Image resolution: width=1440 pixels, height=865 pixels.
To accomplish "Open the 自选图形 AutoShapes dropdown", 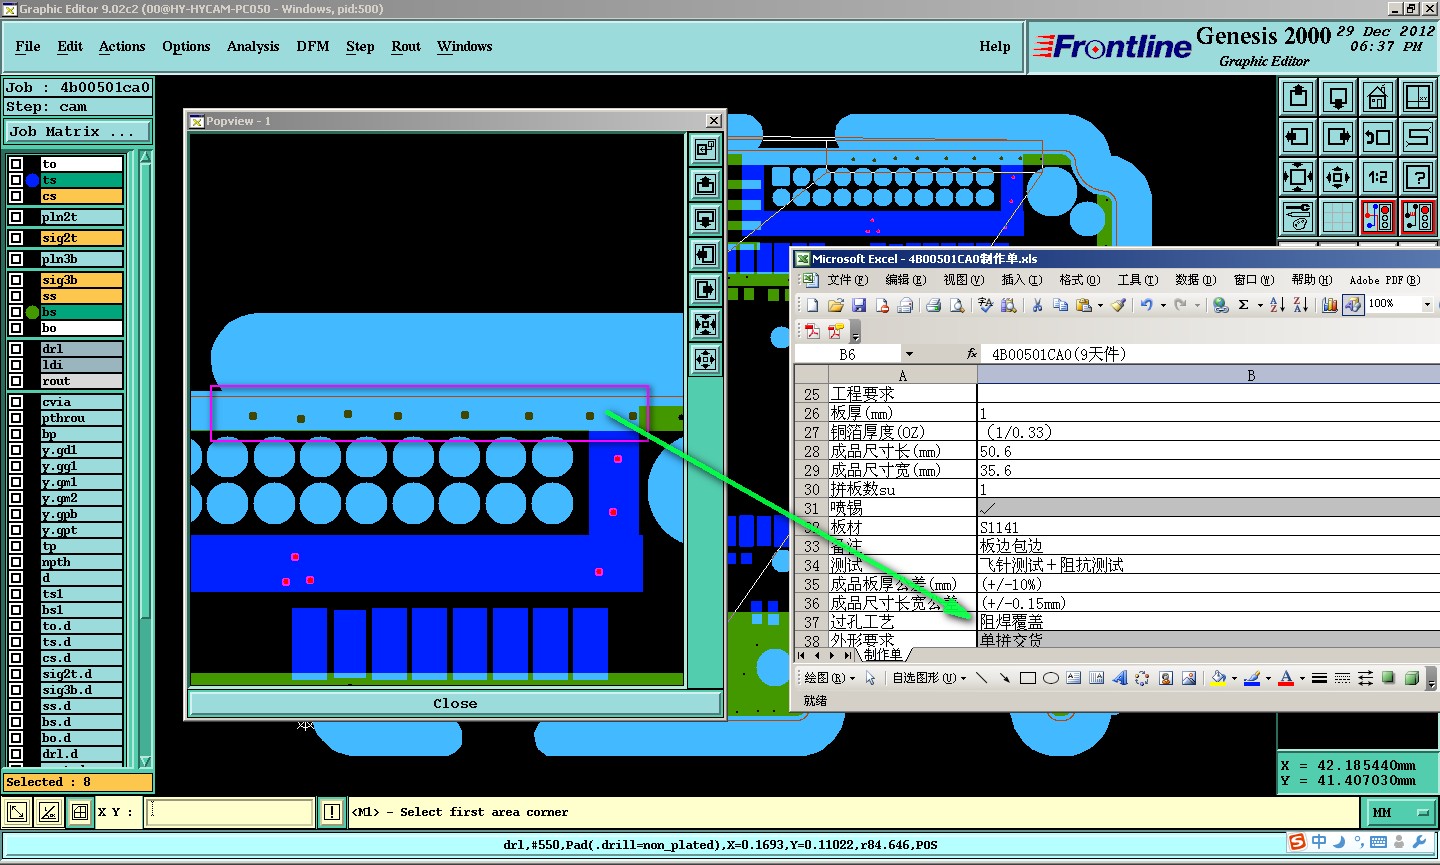I will click(x=929, y=678).
